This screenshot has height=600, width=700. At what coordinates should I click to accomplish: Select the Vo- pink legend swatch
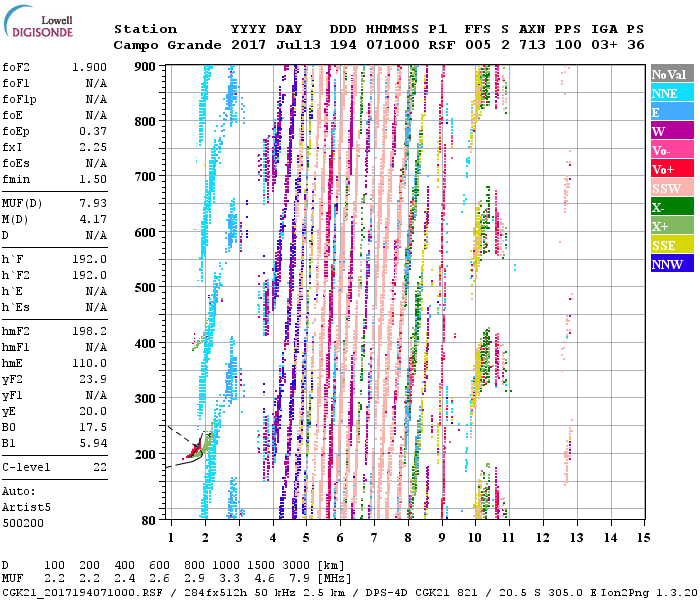coord(670,150)
